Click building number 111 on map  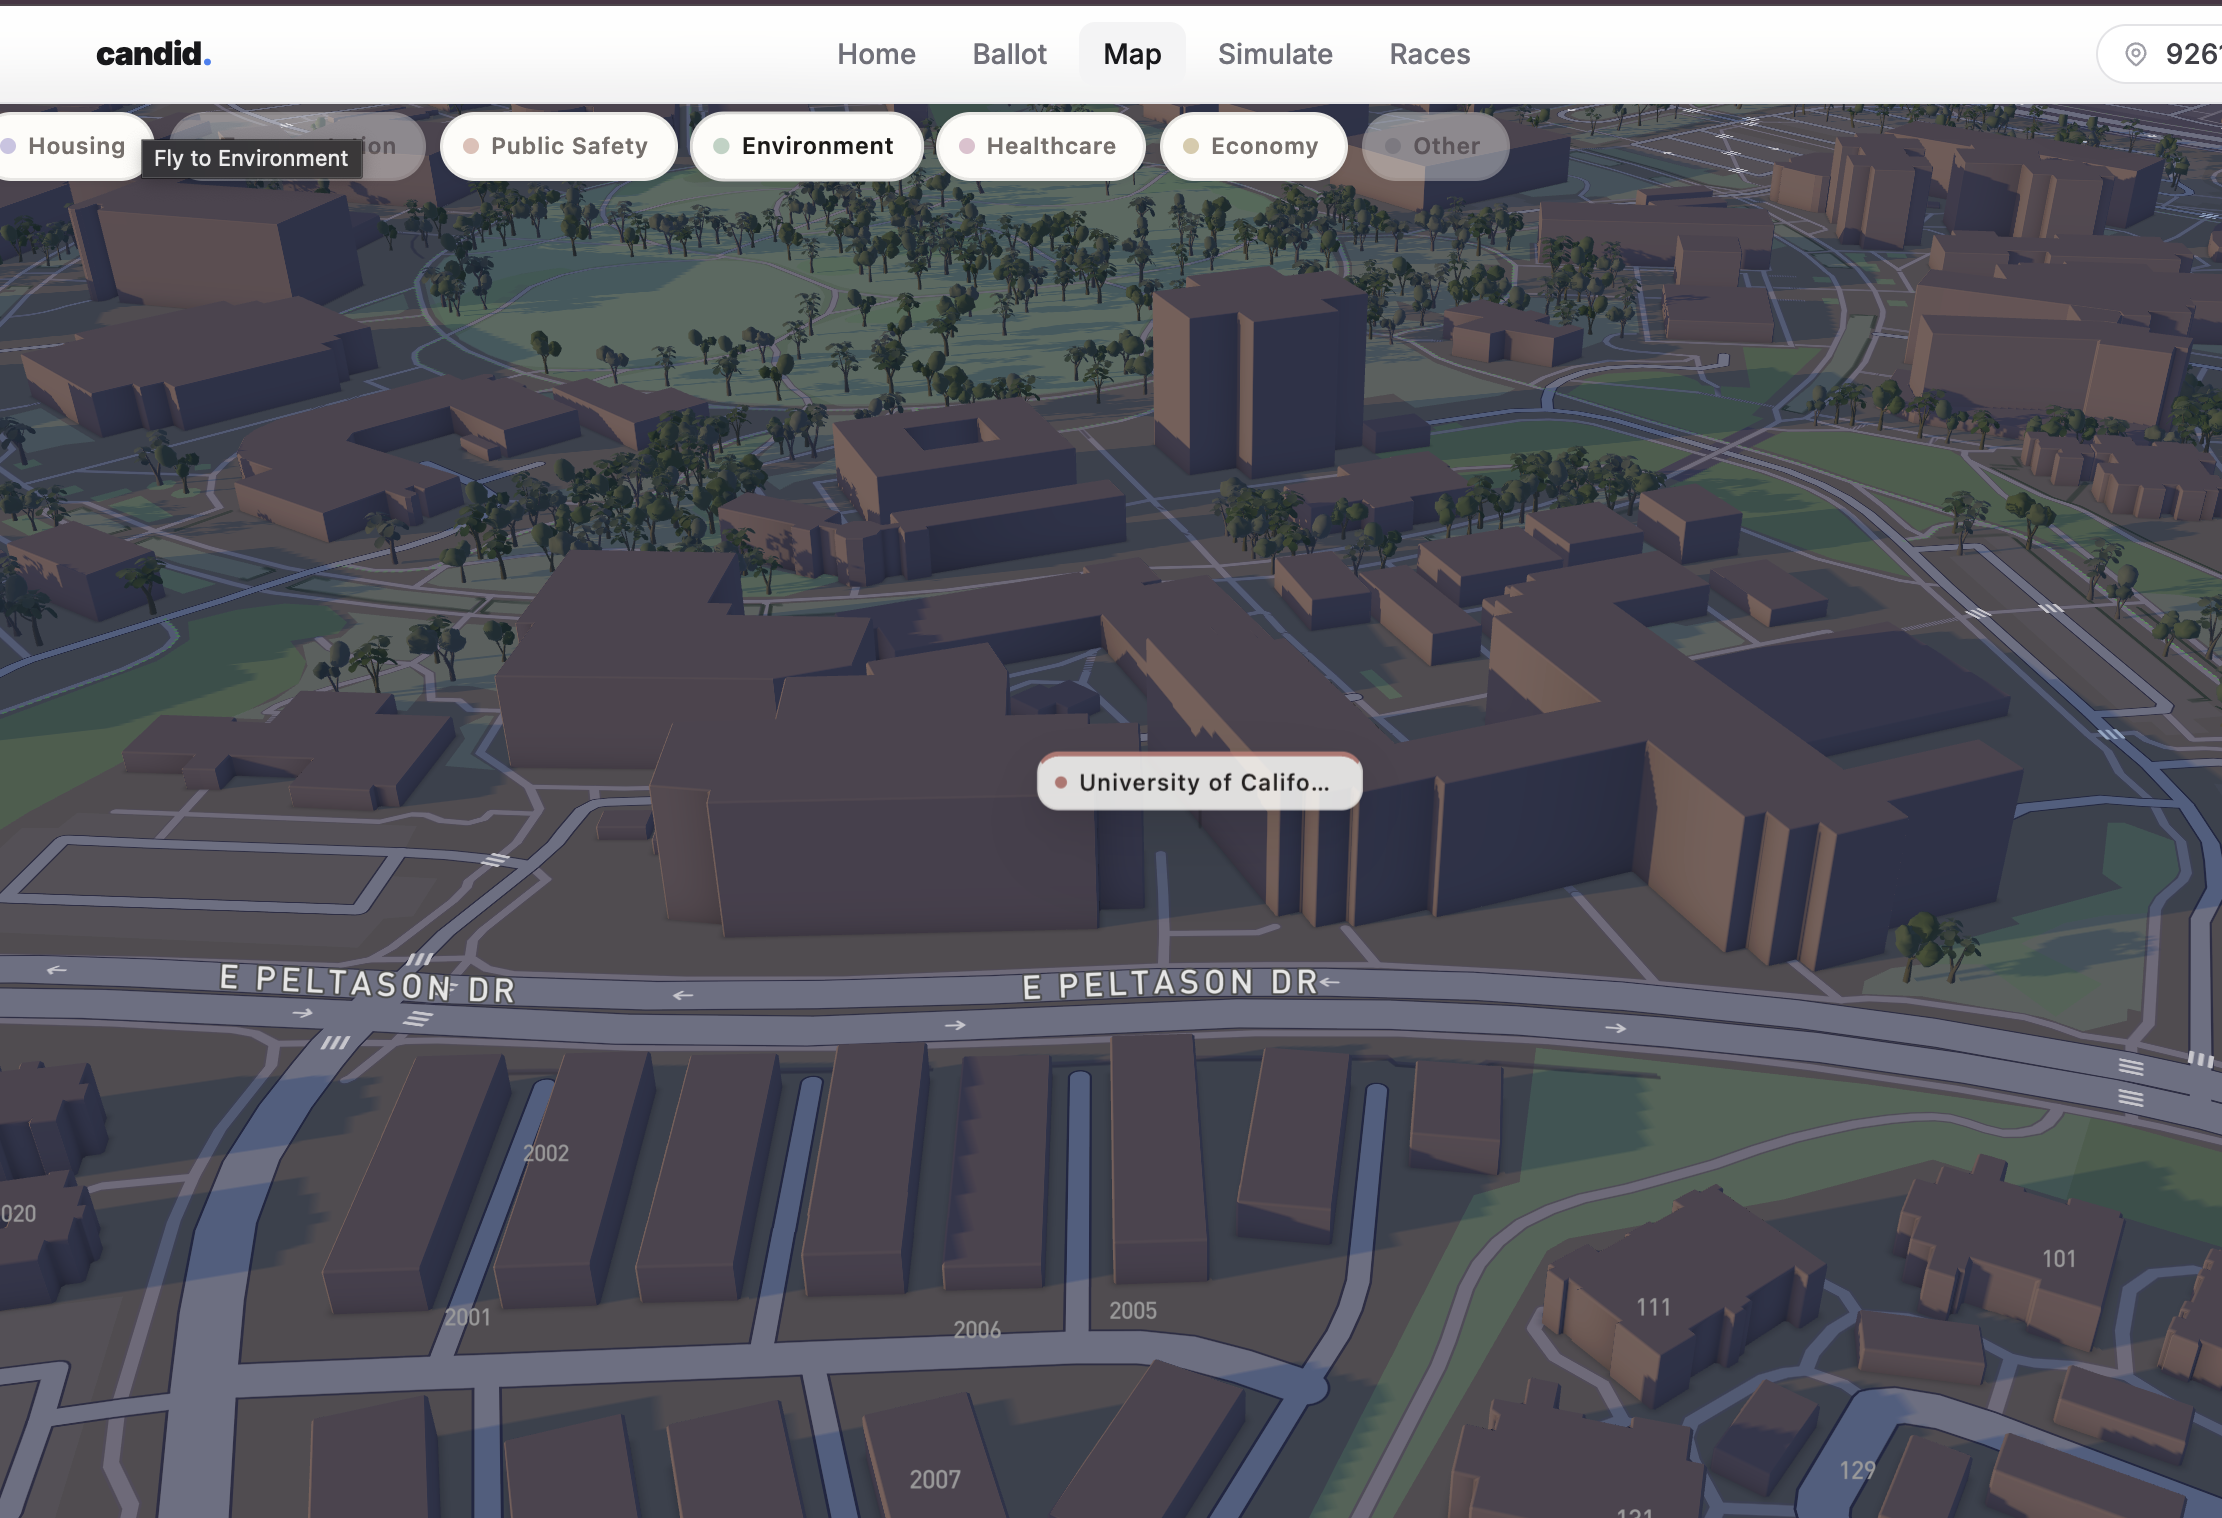1653,1307
